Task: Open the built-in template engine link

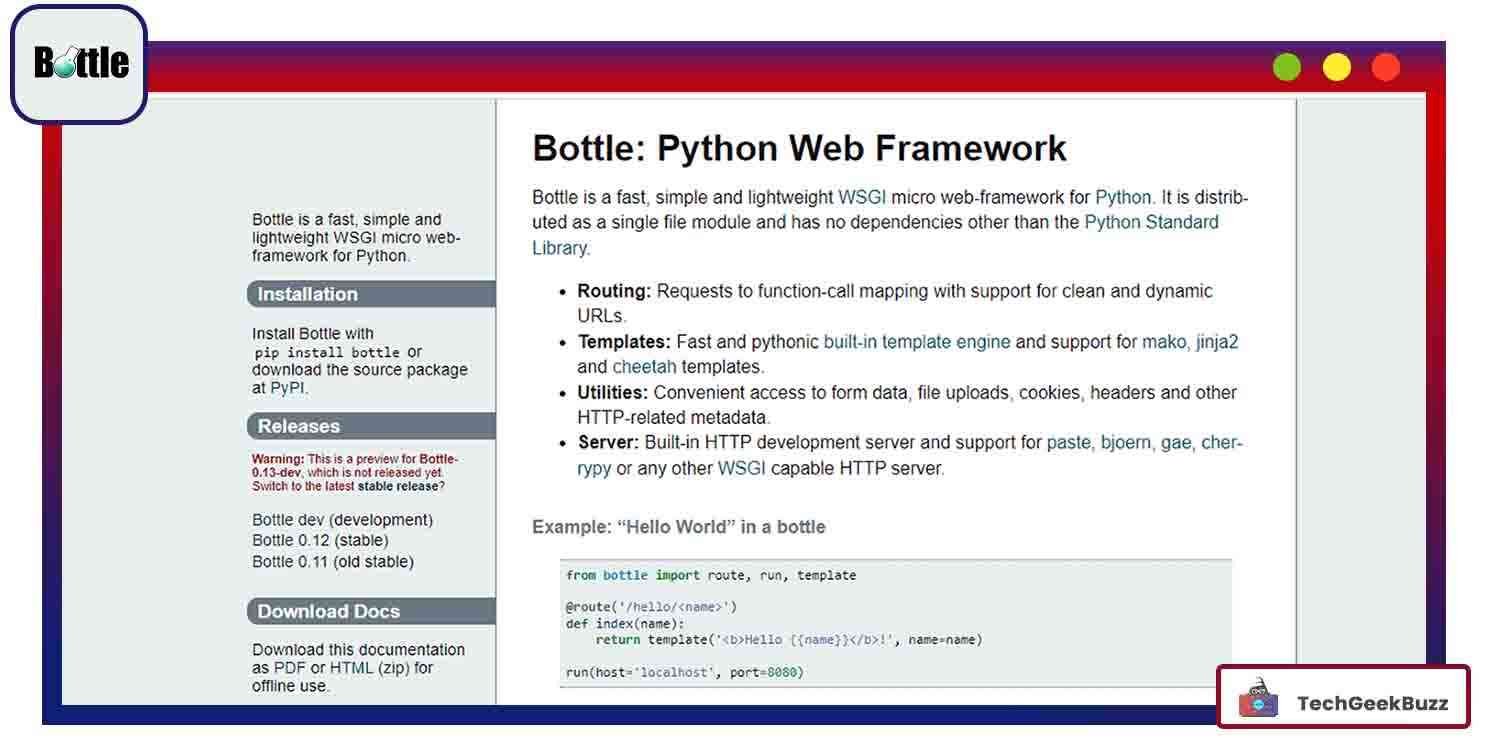Action: click(x=916, y=342)
